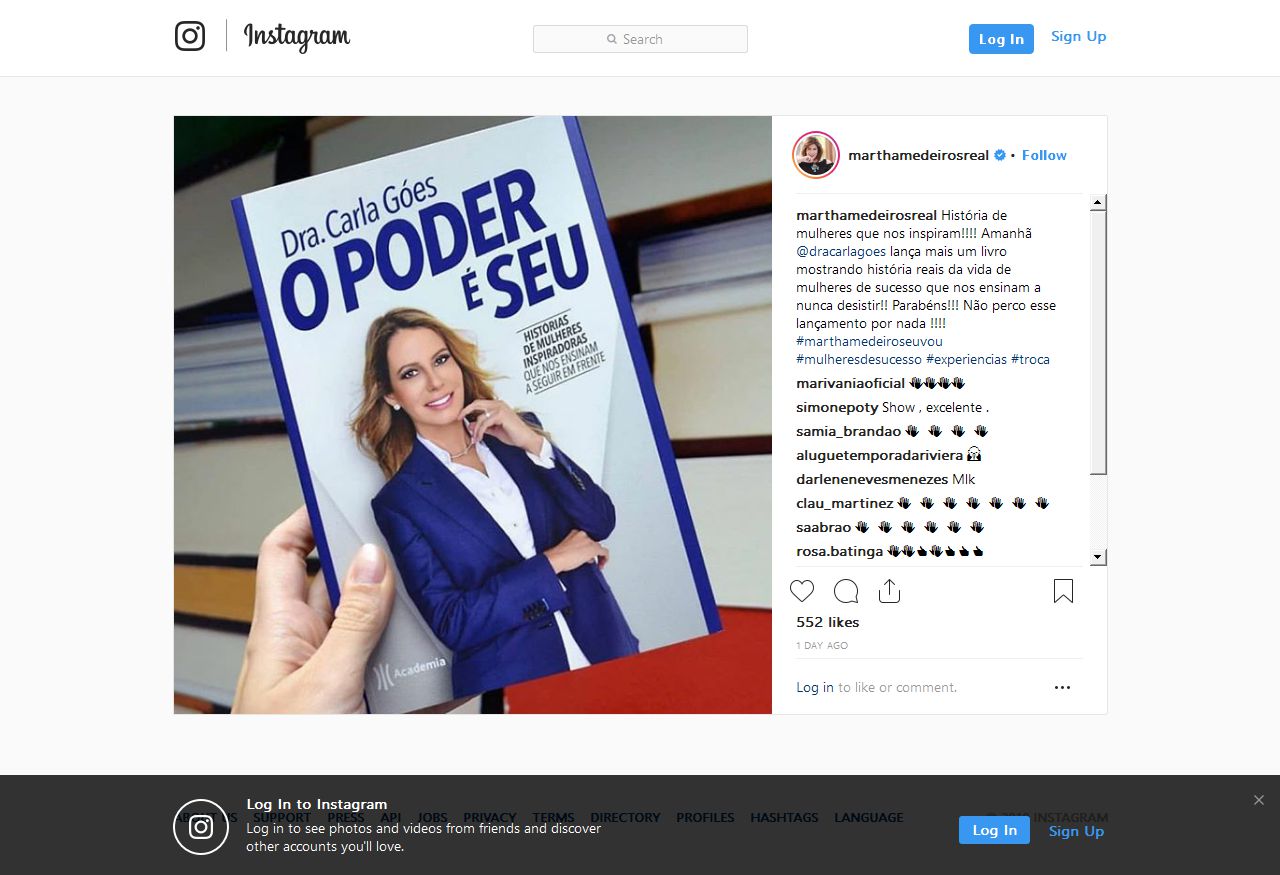Viewport: 1280px width, 875px height.
Task: Save post using bookmark icon
Action: point(1063,591)
